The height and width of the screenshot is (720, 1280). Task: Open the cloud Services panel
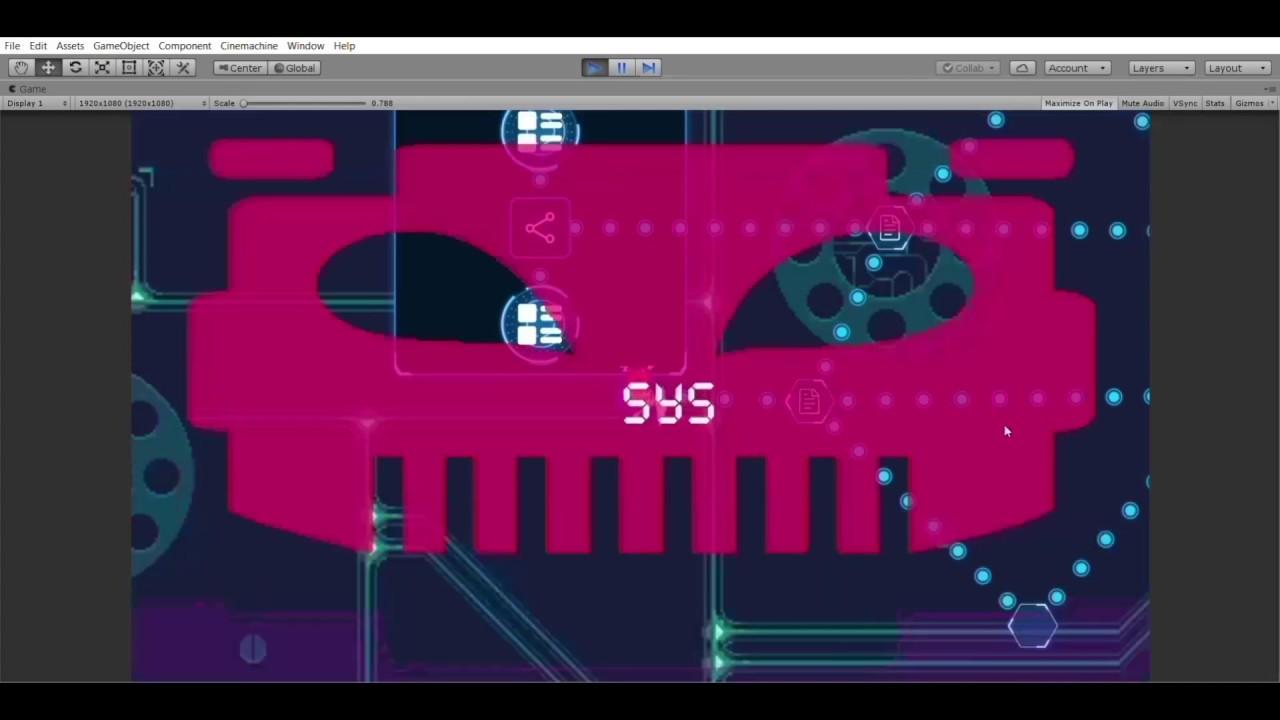1022,68
